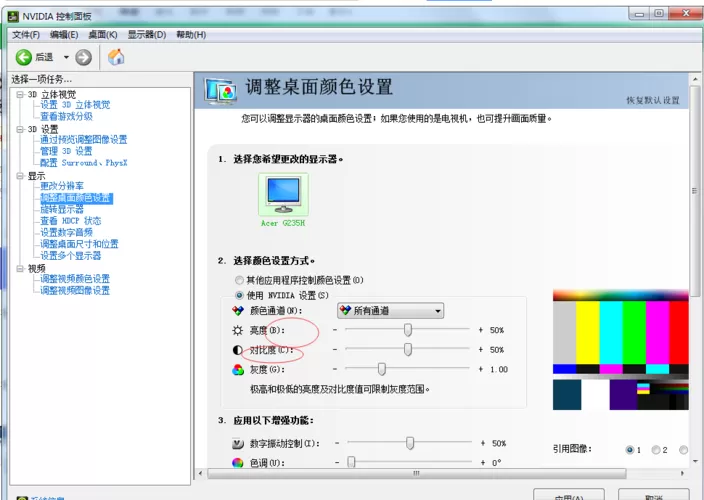Screen dimensions: 704x500
Task: Open 旋转显示器 task
Action: click(62, 209)
